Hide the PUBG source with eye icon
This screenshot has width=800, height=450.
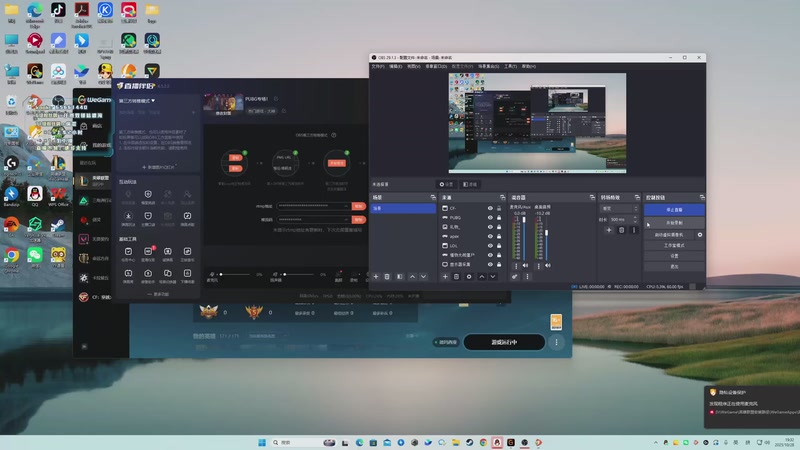pos(490,217)
